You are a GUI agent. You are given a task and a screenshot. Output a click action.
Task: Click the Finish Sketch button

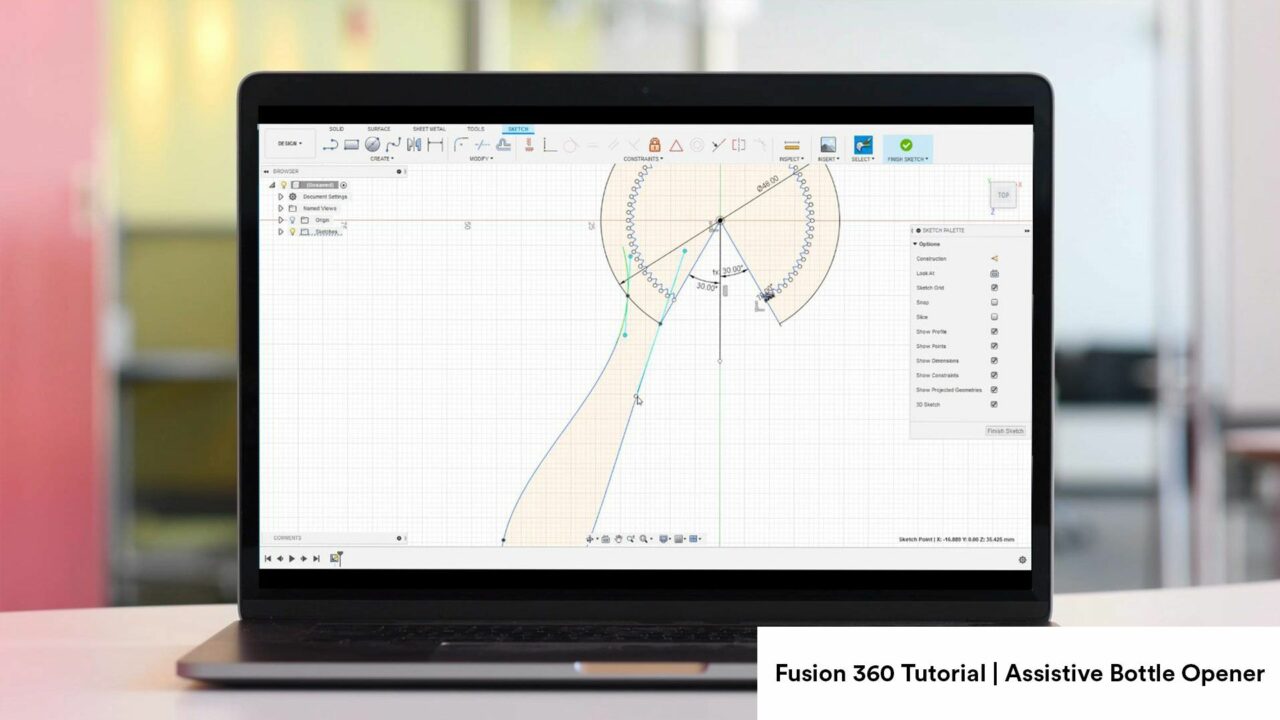pos(904,144)
